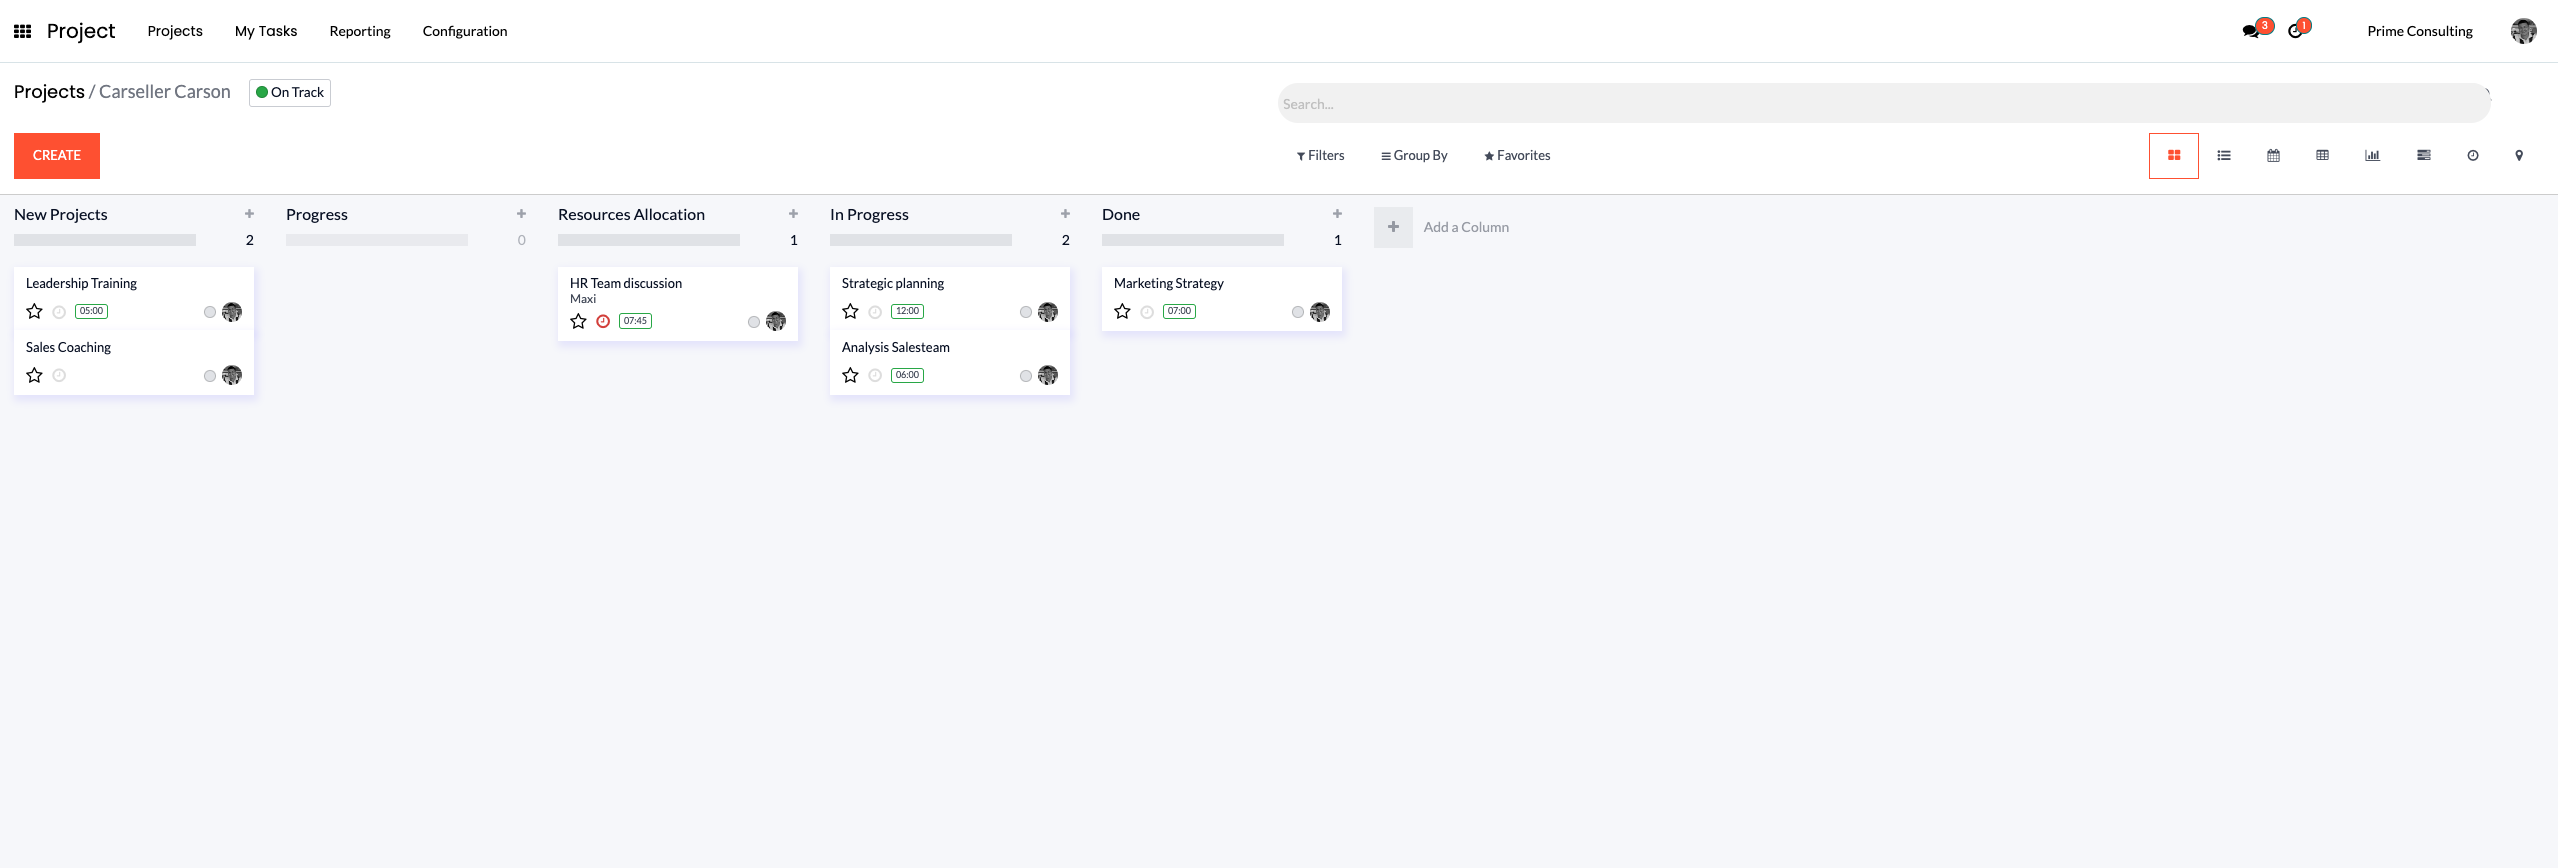2558x868 pixels.
Task: Click assignee avatar on Analysis Salesteam card
Action: [1048, 376]
